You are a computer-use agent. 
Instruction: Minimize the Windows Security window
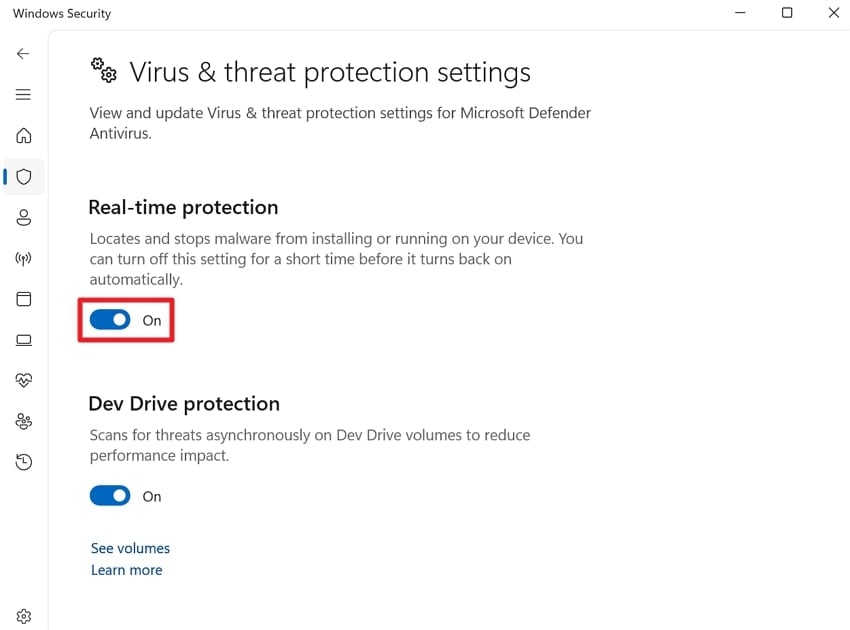tap(740, 13)
